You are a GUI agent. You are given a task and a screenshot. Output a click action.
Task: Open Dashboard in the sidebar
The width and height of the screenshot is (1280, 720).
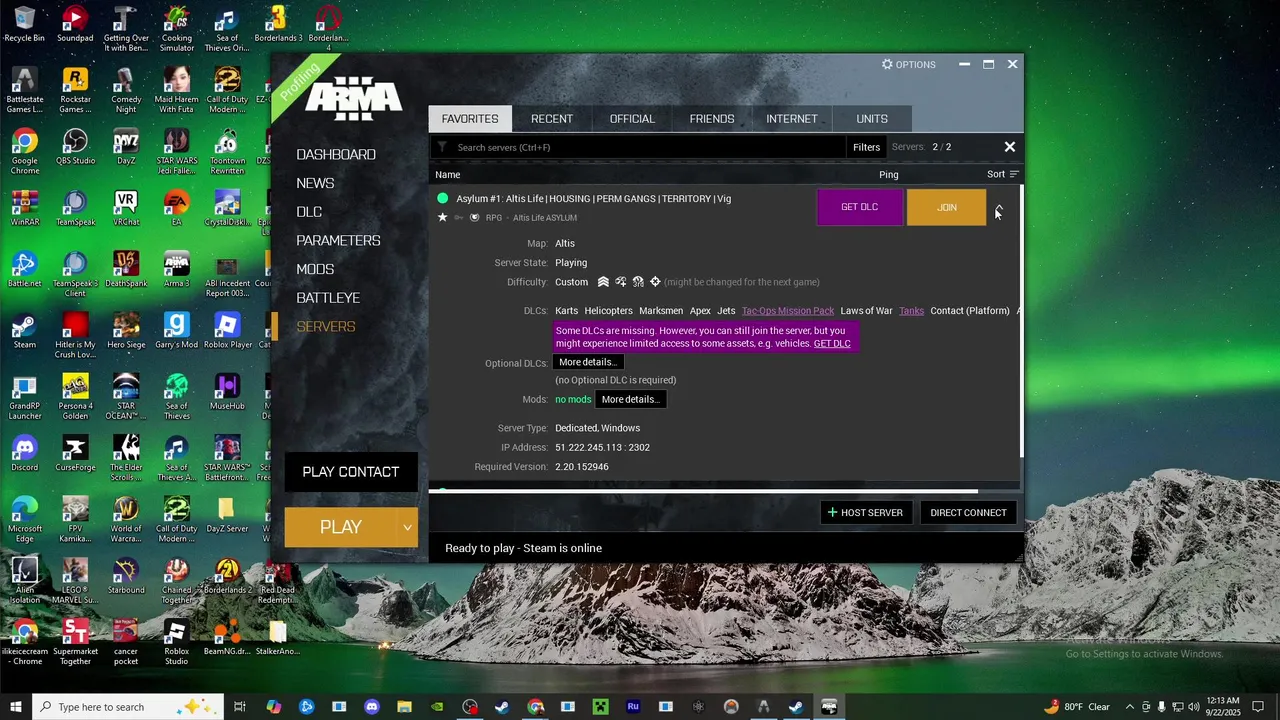click(336, 154)
